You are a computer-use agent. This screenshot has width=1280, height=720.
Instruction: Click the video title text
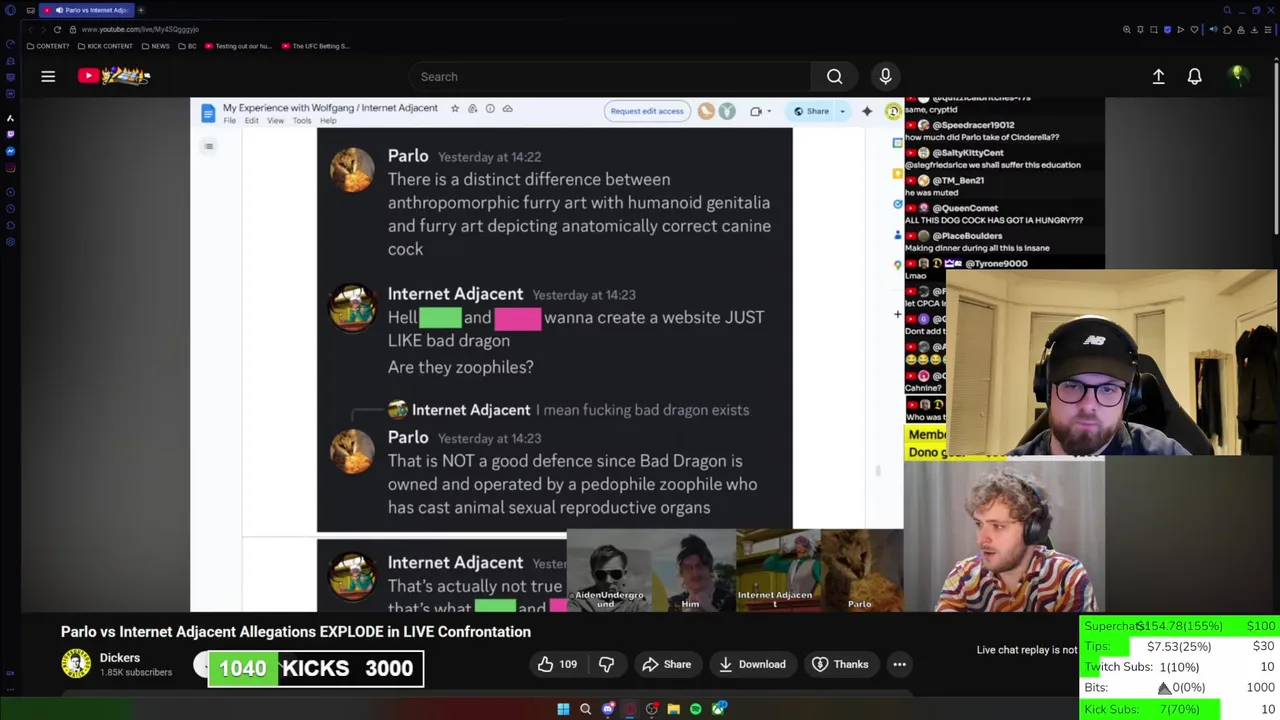click(296, 632)
